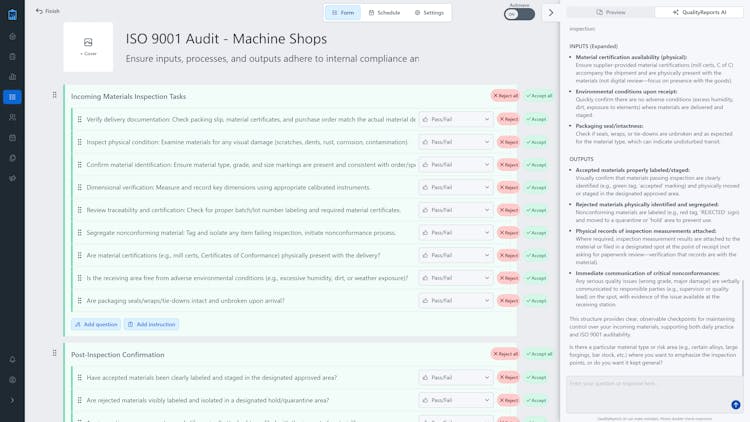Click Reject all for Incoming Materials section
The height and width of the screenshot is (422, 750).
(x=505, y=96)
